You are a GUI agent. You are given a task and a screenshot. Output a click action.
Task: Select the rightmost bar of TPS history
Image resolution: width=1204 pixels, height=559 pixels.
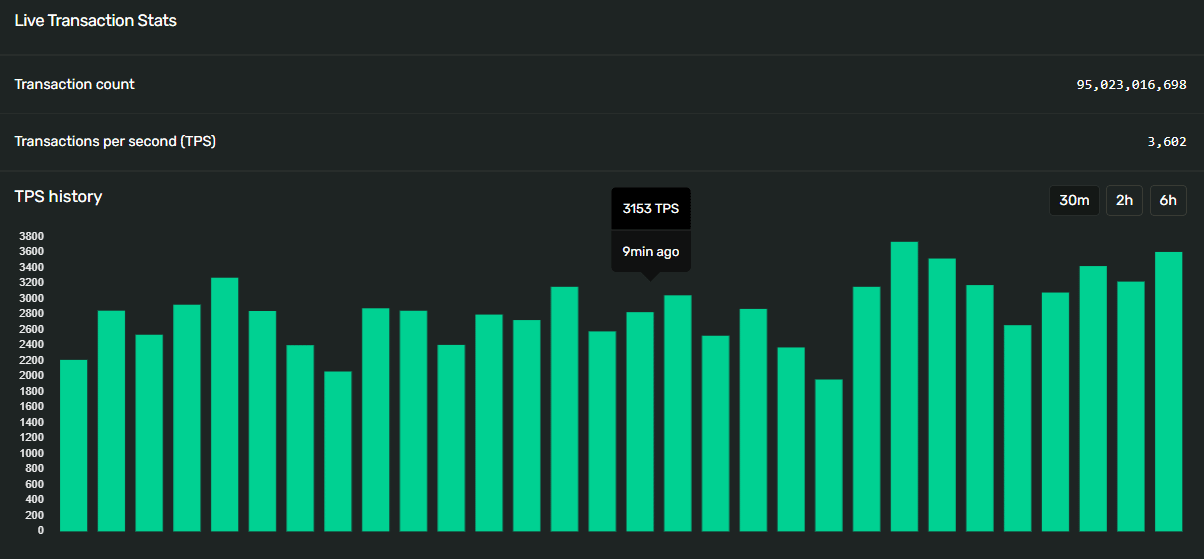pos(1168,391)
